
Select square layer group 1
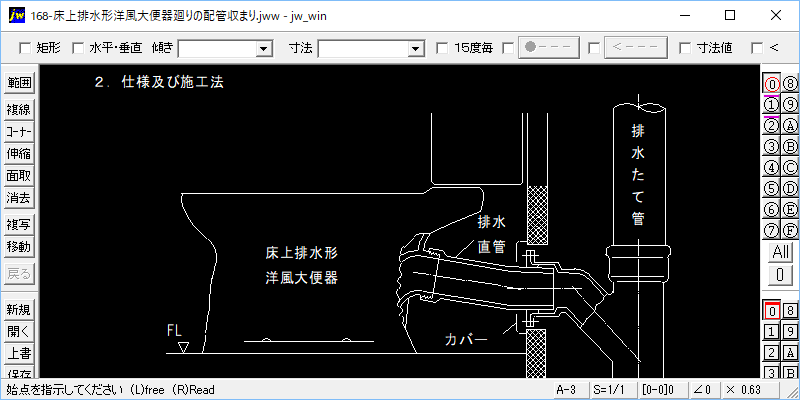[772, 332]
